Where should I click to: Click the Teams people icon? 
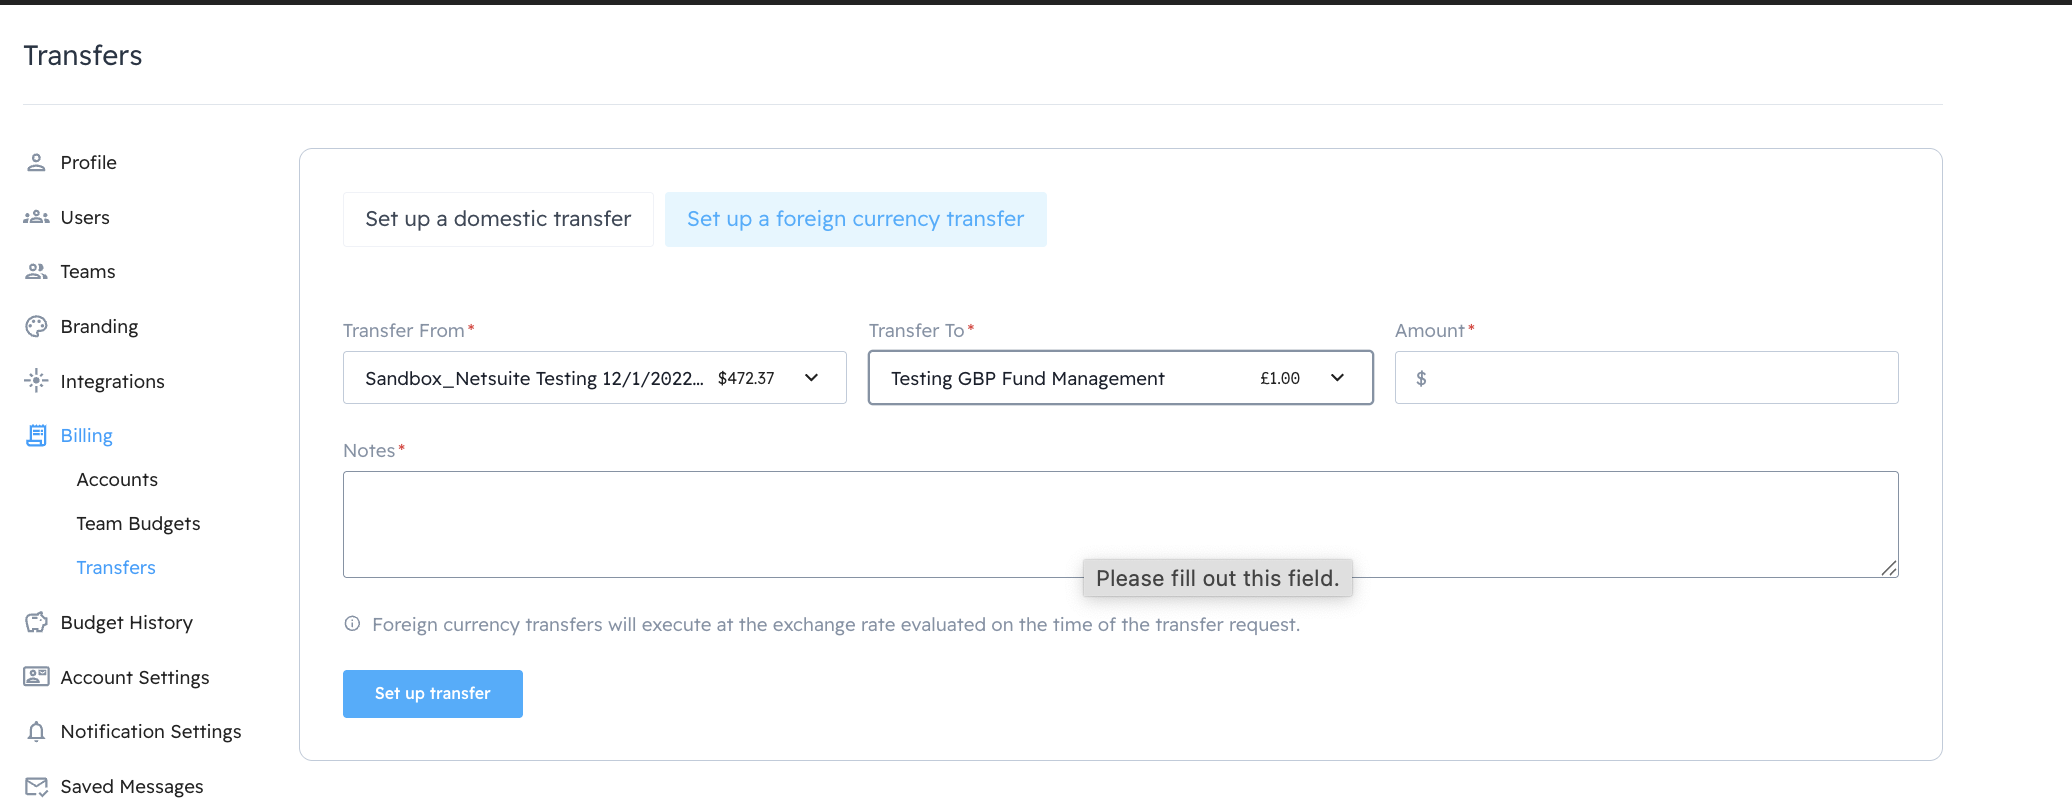pos(36,271)
